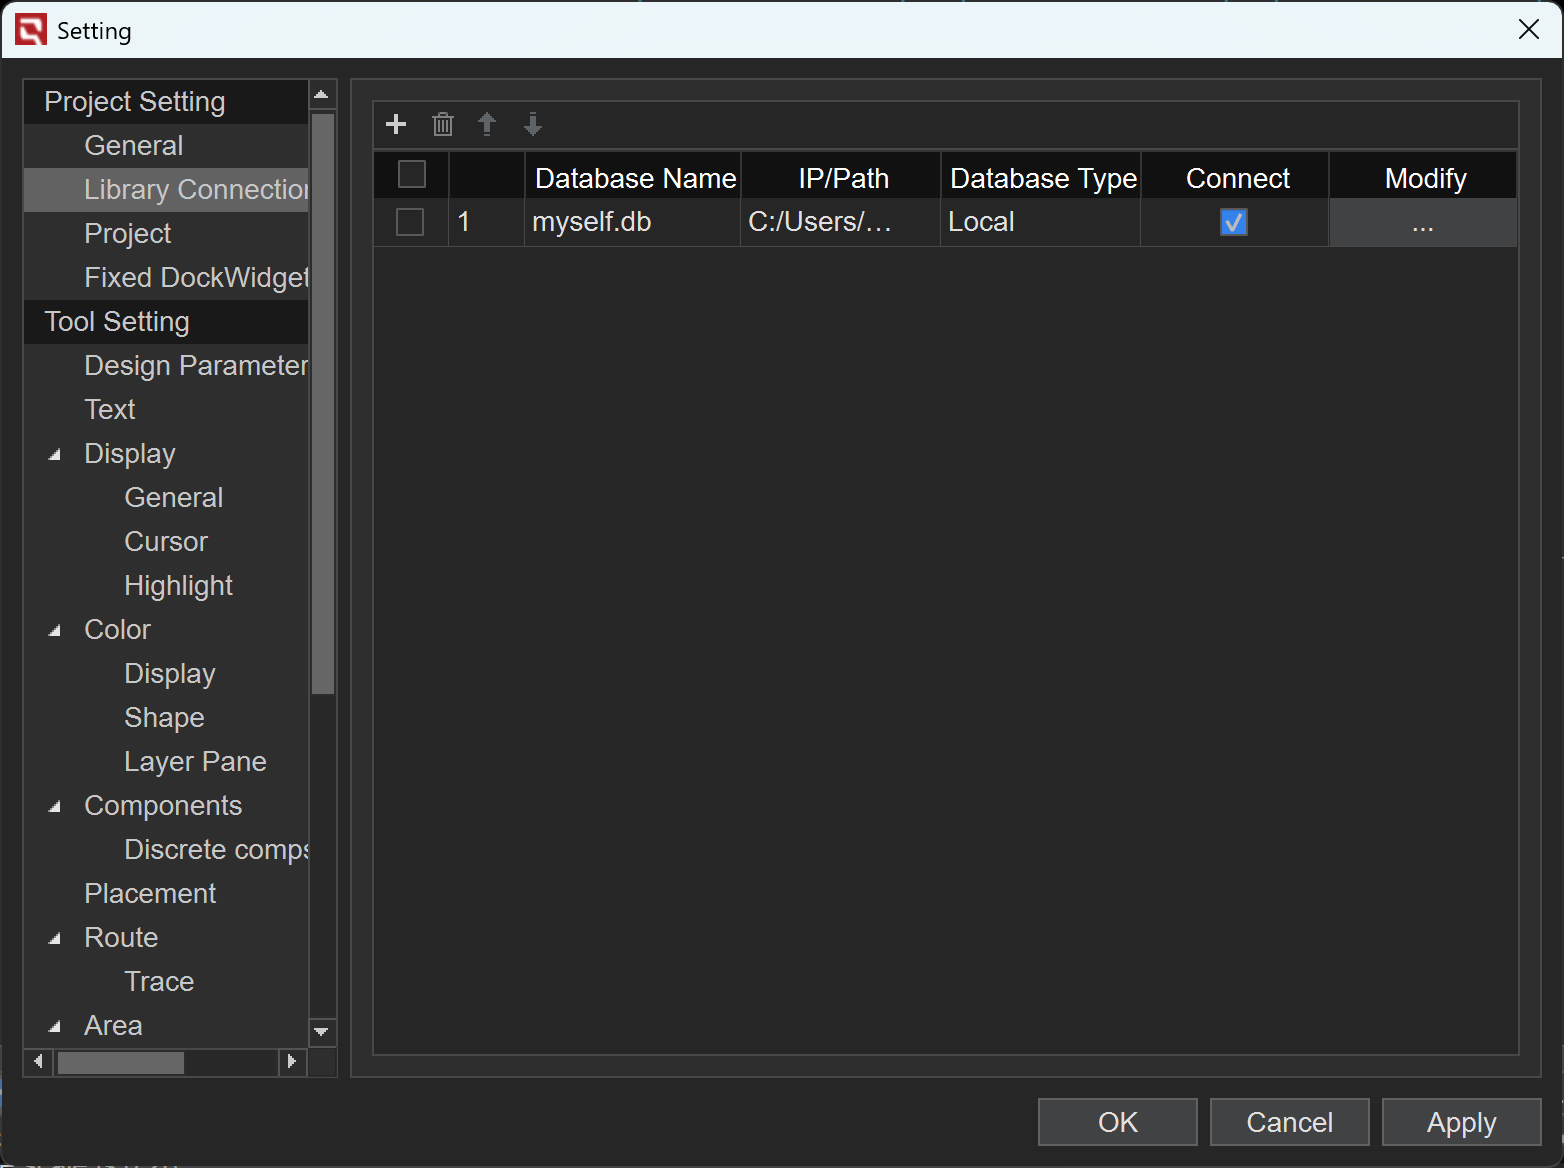The height and width of the screenshot is (1168, 1564).
Task: Open the Design Parameter settings page
Action: point(195,366)
